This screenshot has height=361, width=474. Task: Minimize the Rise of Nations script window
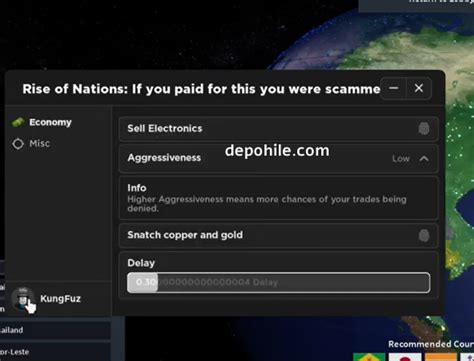coord(394,88)
